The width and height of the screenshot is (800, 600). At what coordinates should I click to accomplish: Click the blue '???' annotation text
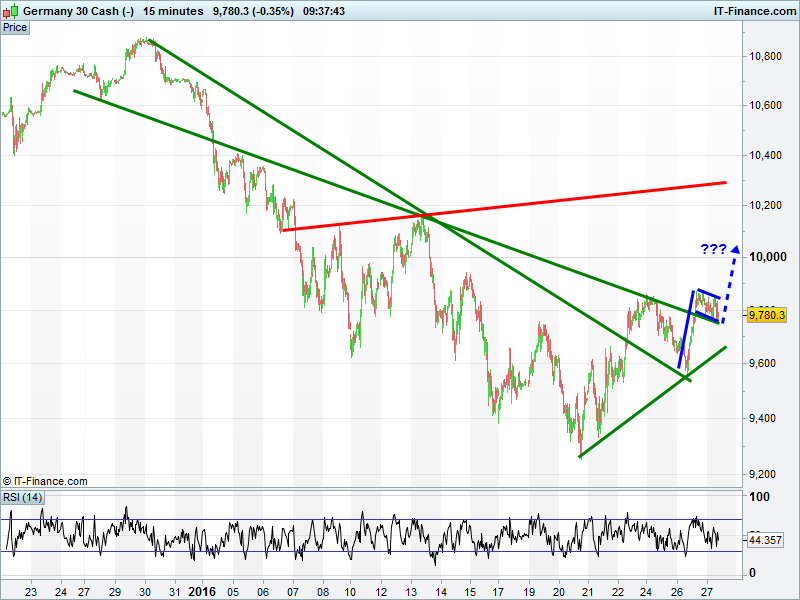coord(712,250)
